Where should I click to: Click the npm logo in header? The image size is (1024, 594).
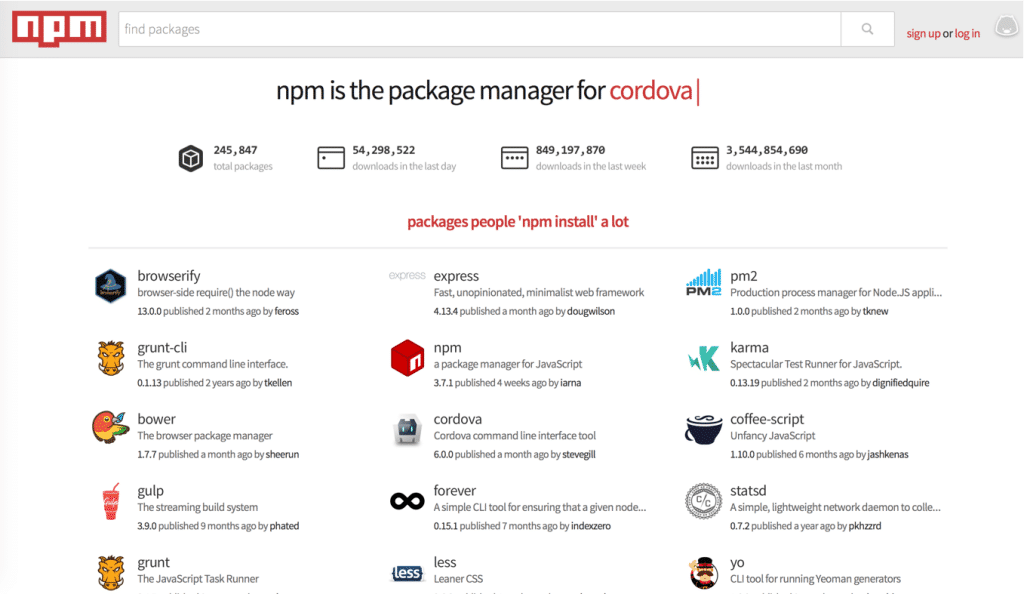click(x=59, y=29)
